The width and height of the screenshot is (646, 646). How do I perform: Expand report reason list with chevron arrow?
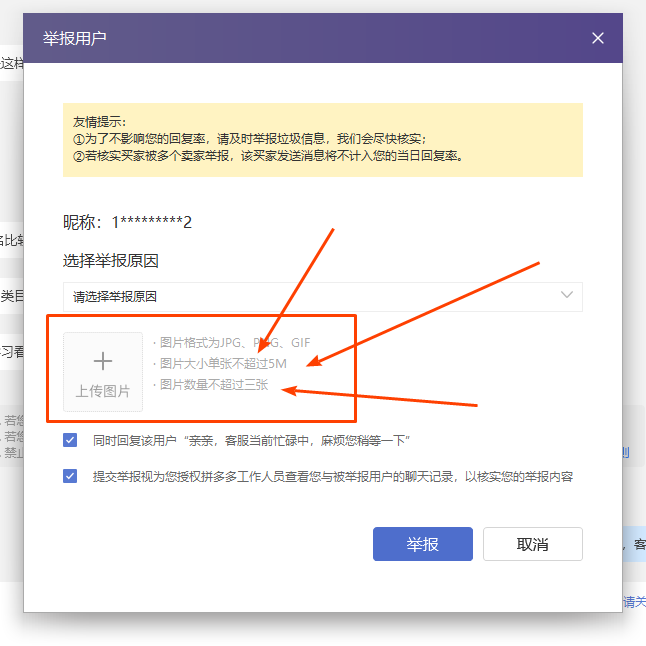[567, 295]
